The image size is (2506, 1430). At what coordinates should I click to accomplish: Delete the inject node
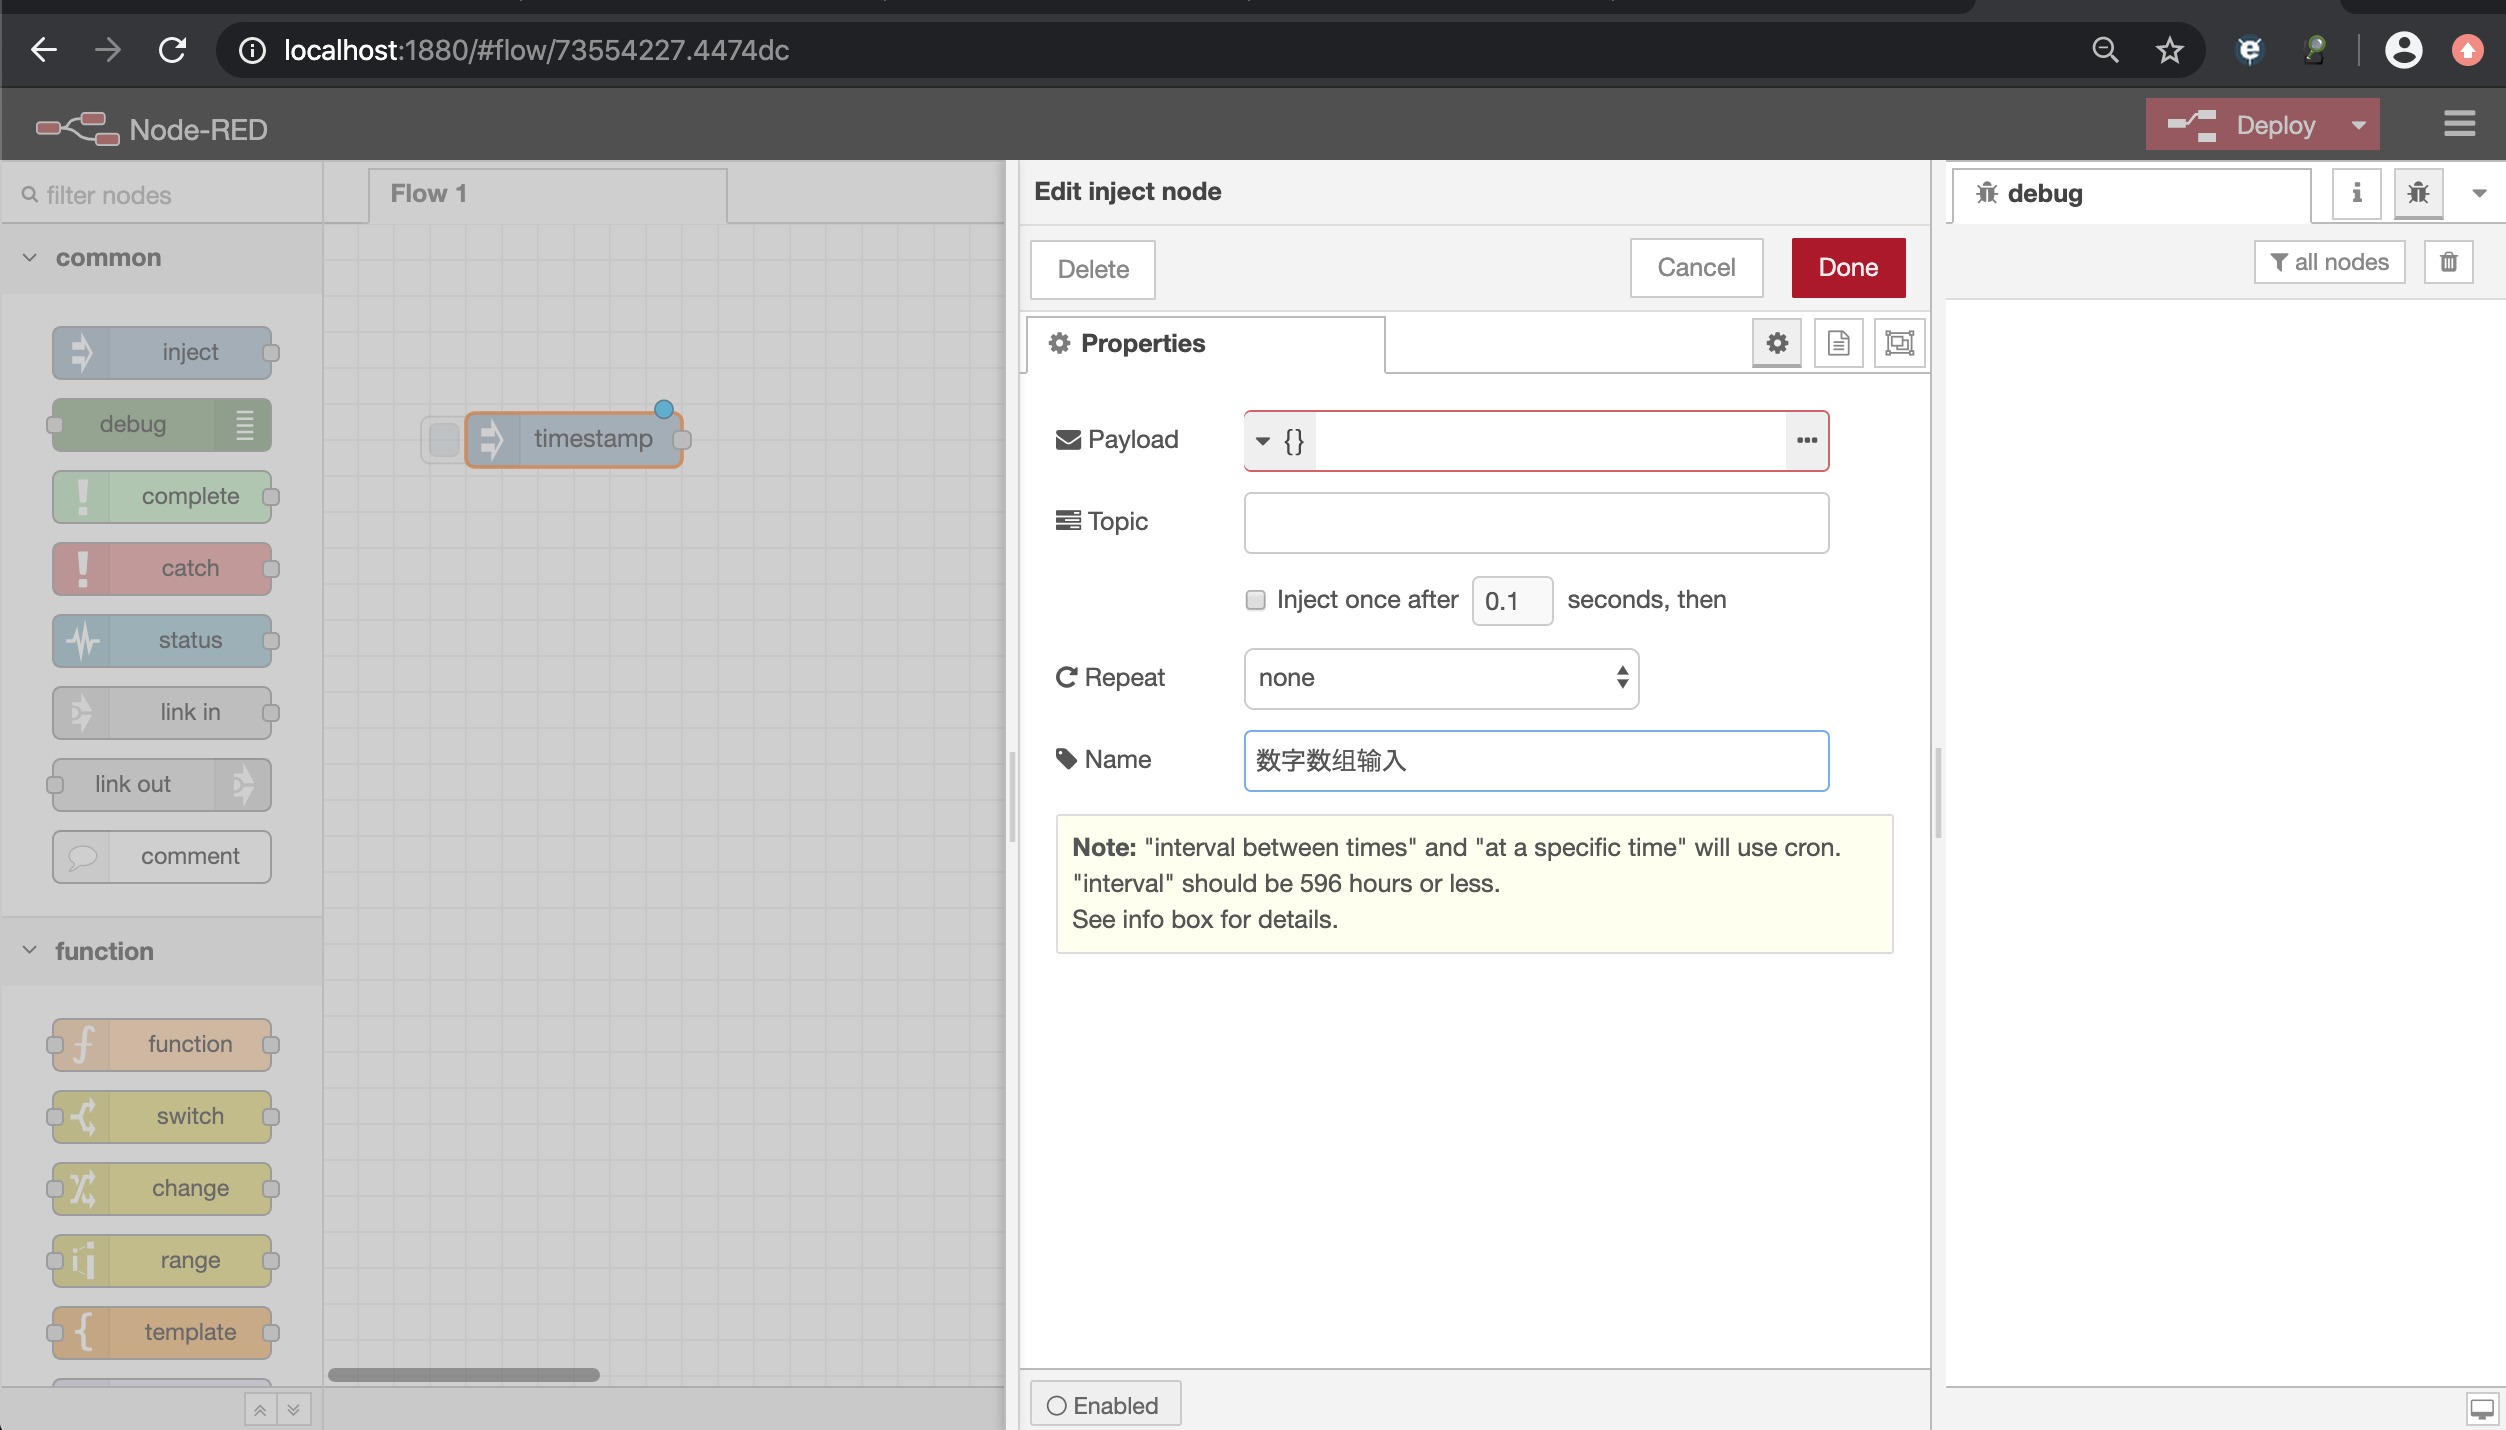(1093, 269)
